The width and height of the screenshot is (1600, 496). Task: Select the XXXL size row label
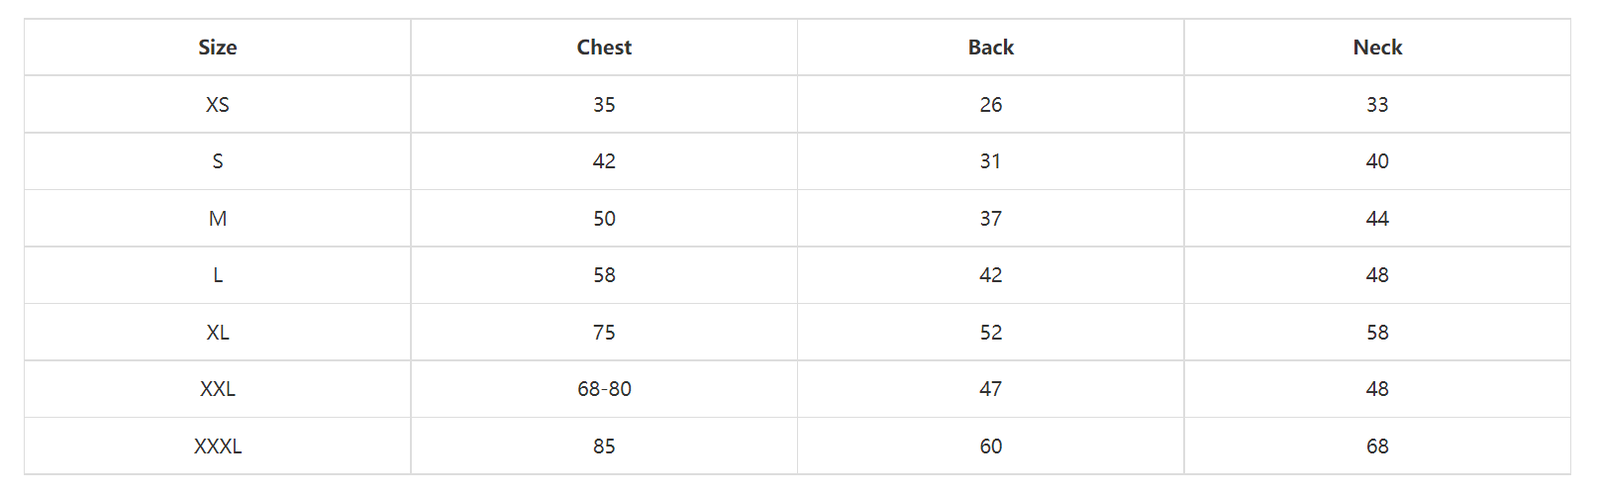click(217, 446)
